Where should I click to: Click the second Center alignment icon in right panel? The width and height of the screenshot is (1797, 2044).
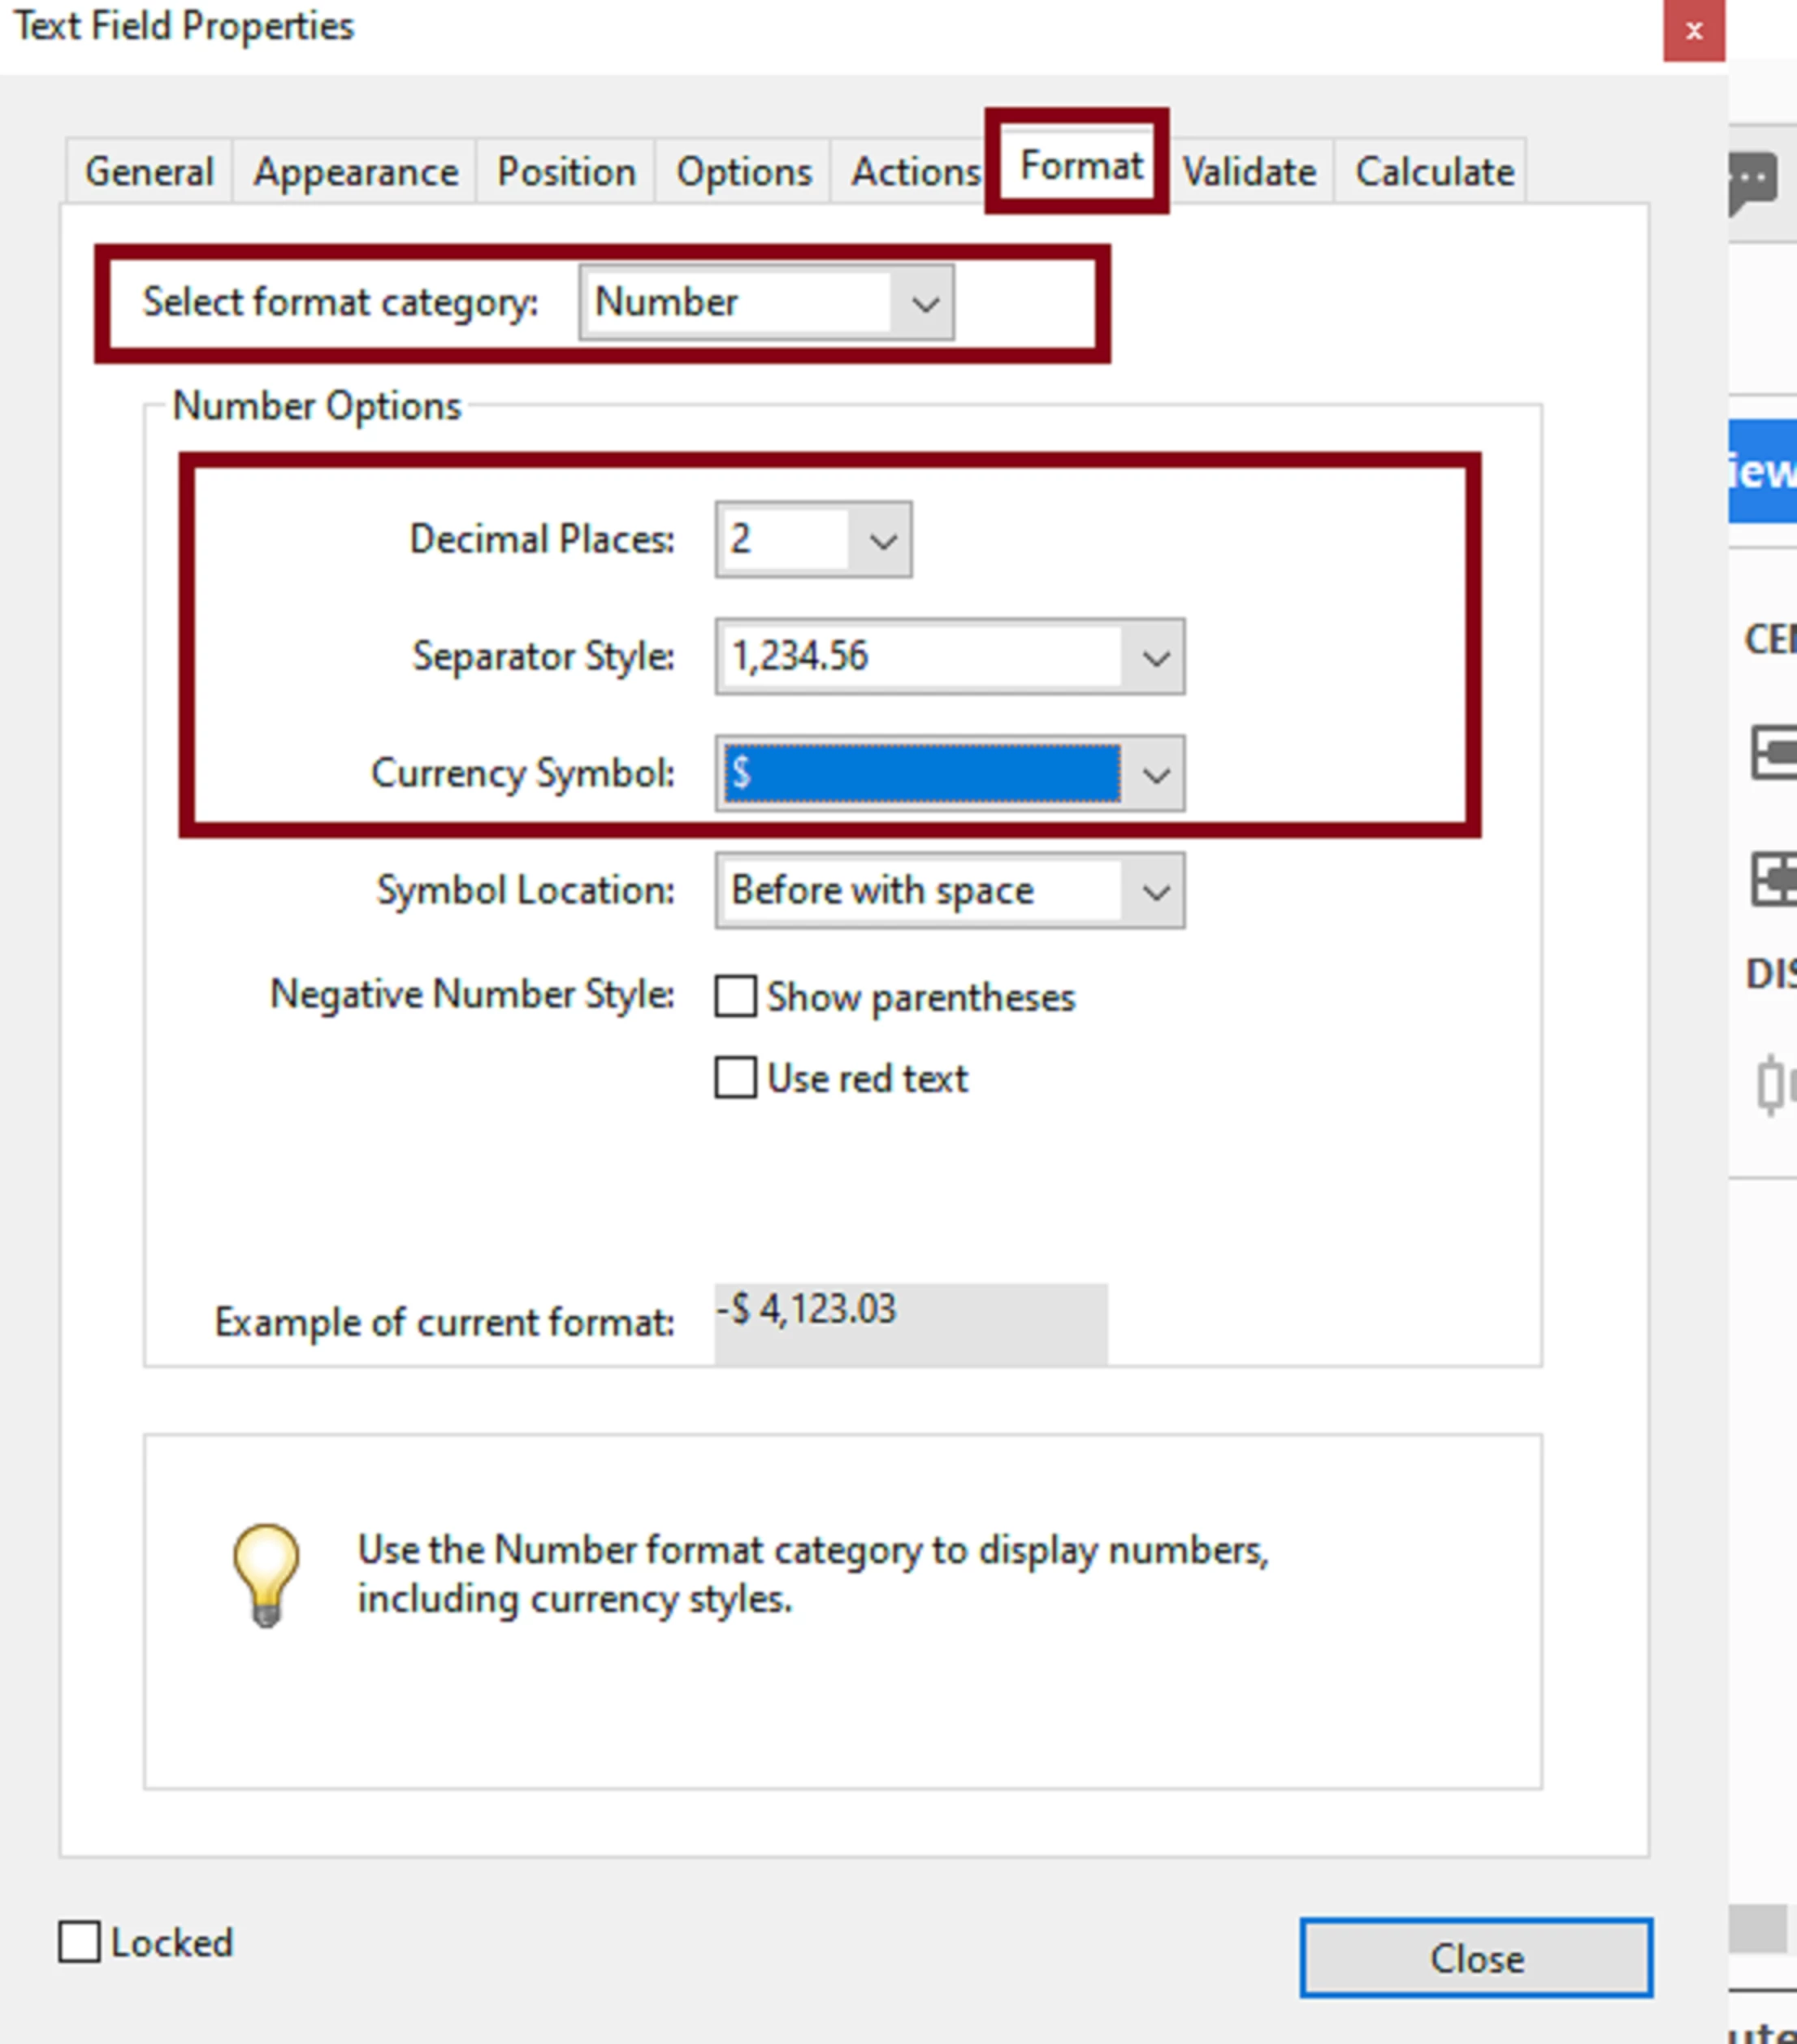1774,880
